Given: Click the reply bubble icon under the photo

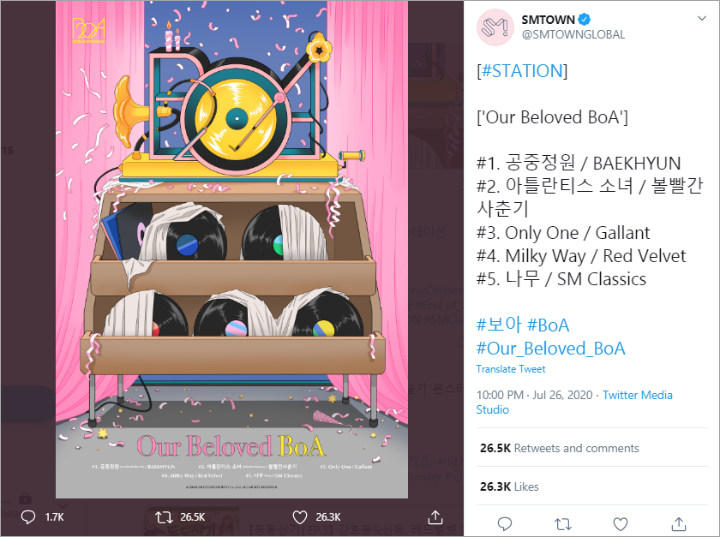Looking at the screenshot, I should click(x=28, y=517).
